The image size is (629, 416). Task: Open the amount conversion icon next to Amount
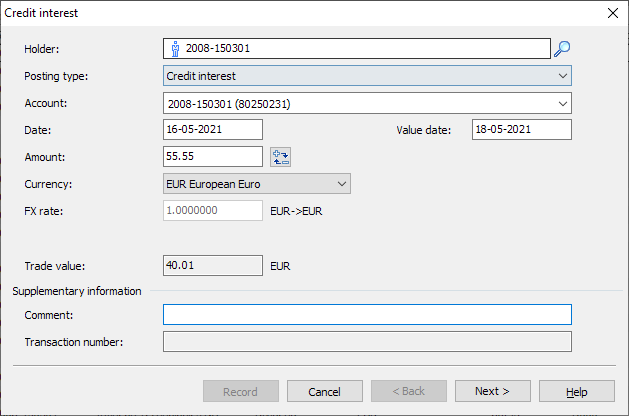coord(280,157)
